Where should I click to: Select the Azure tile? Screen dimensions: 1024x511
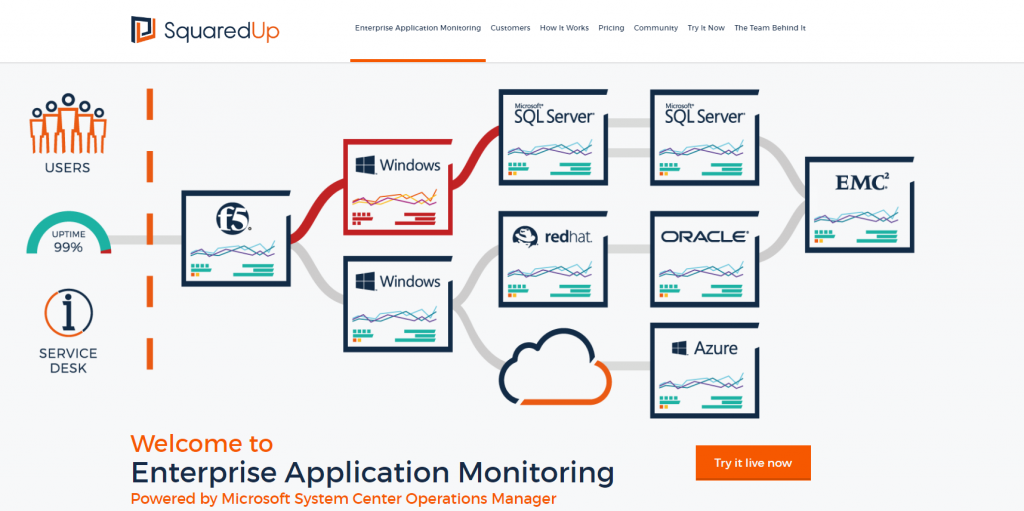pyautogui.click(x=705, y=370)
